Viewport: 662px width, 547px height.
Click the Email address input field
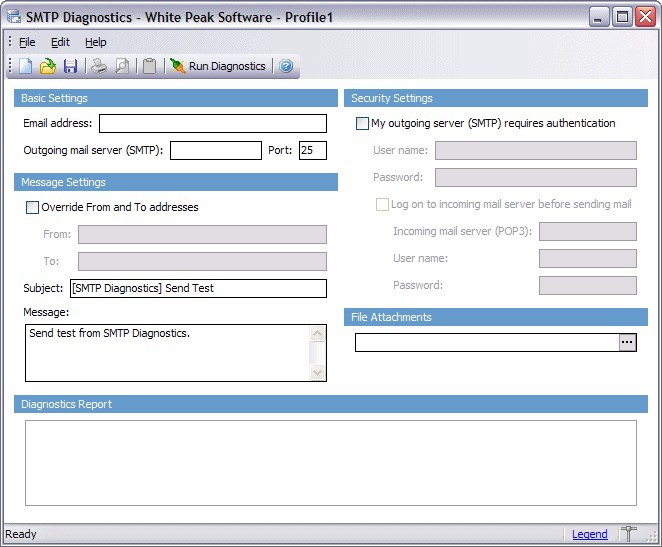(x=213, y=124)
